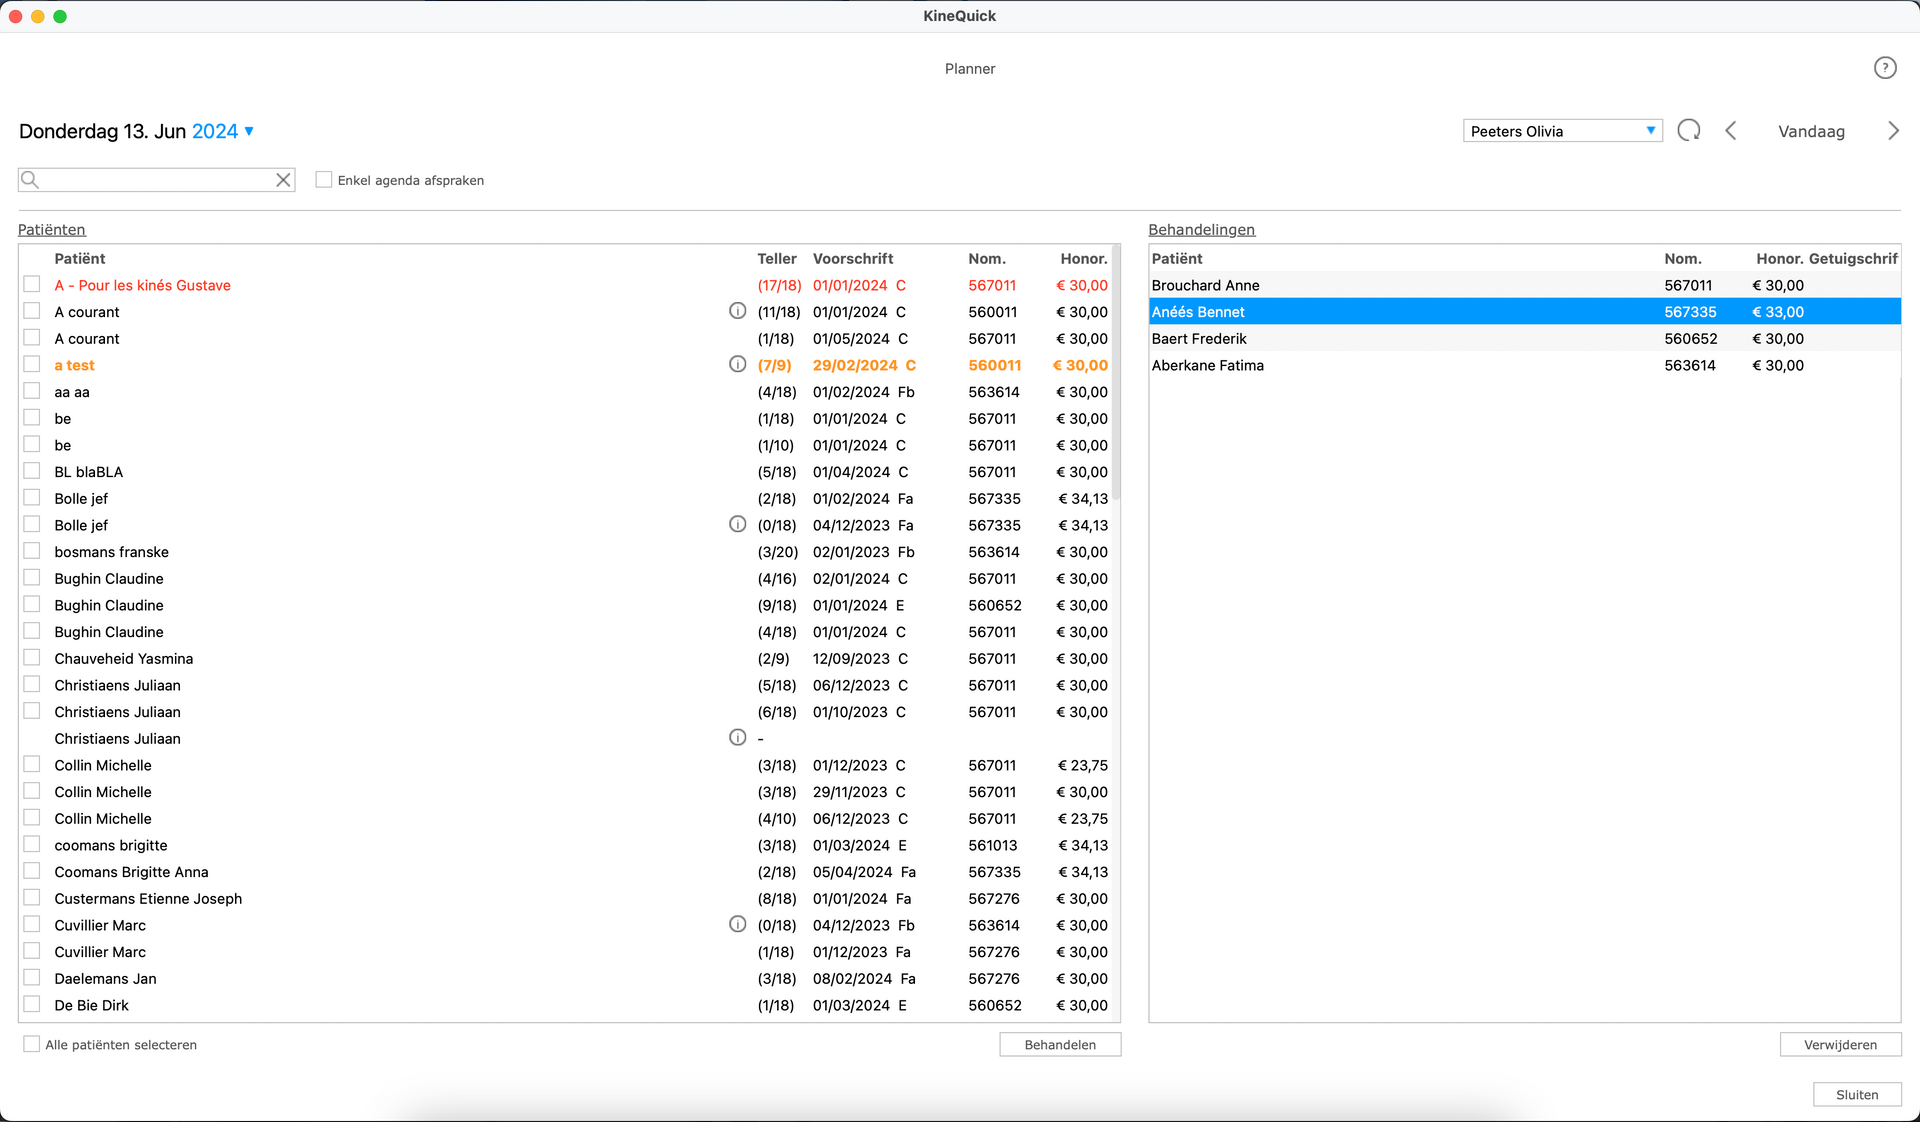Focus the patient search field
1920x1122 pixels.
click(x=157, y=180)
